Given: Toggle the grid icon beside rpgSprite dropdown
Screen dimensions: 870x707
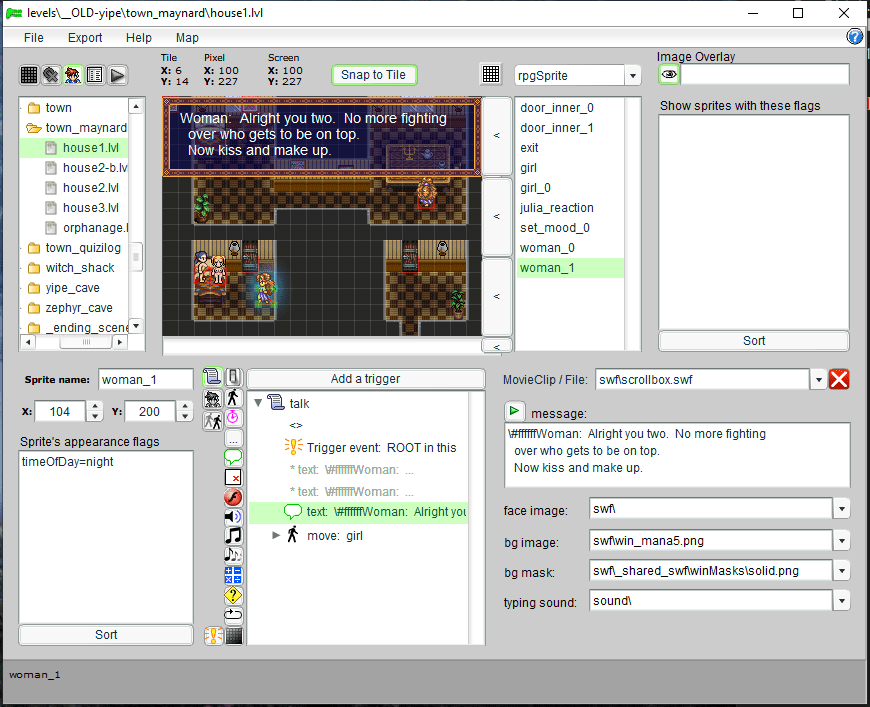Looking at the screenshot, I should tap(491, 75).
